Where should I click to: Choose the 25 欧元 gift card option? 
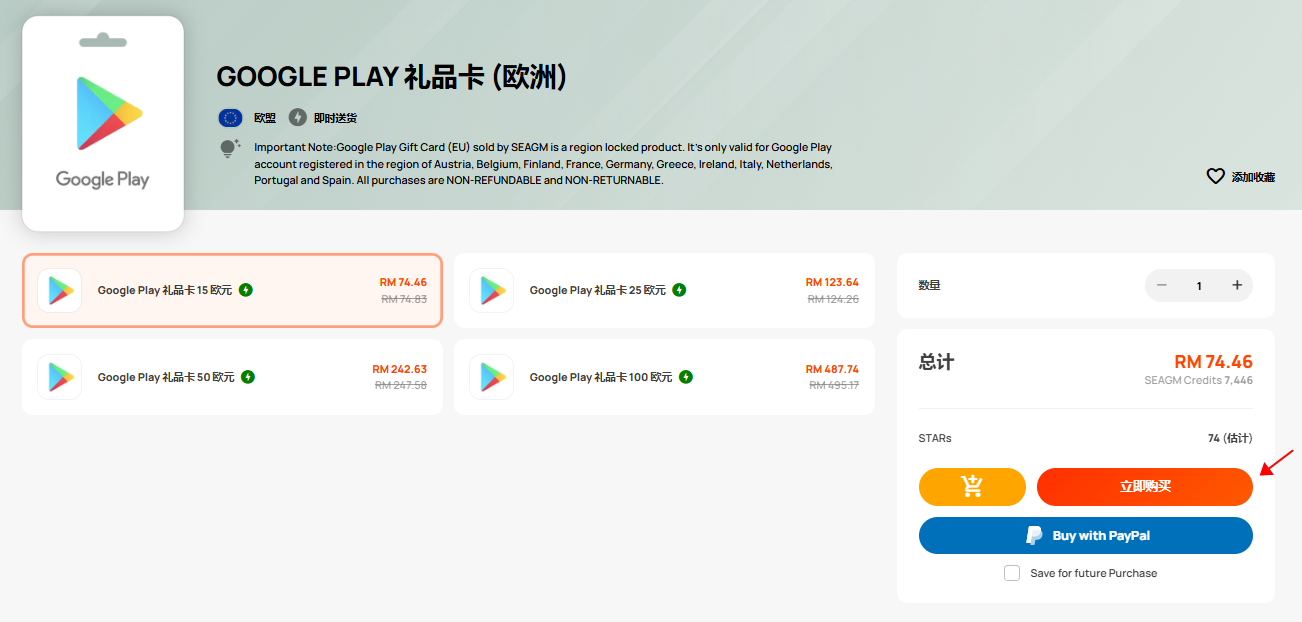pyautogui.click(x=664, y=290)
